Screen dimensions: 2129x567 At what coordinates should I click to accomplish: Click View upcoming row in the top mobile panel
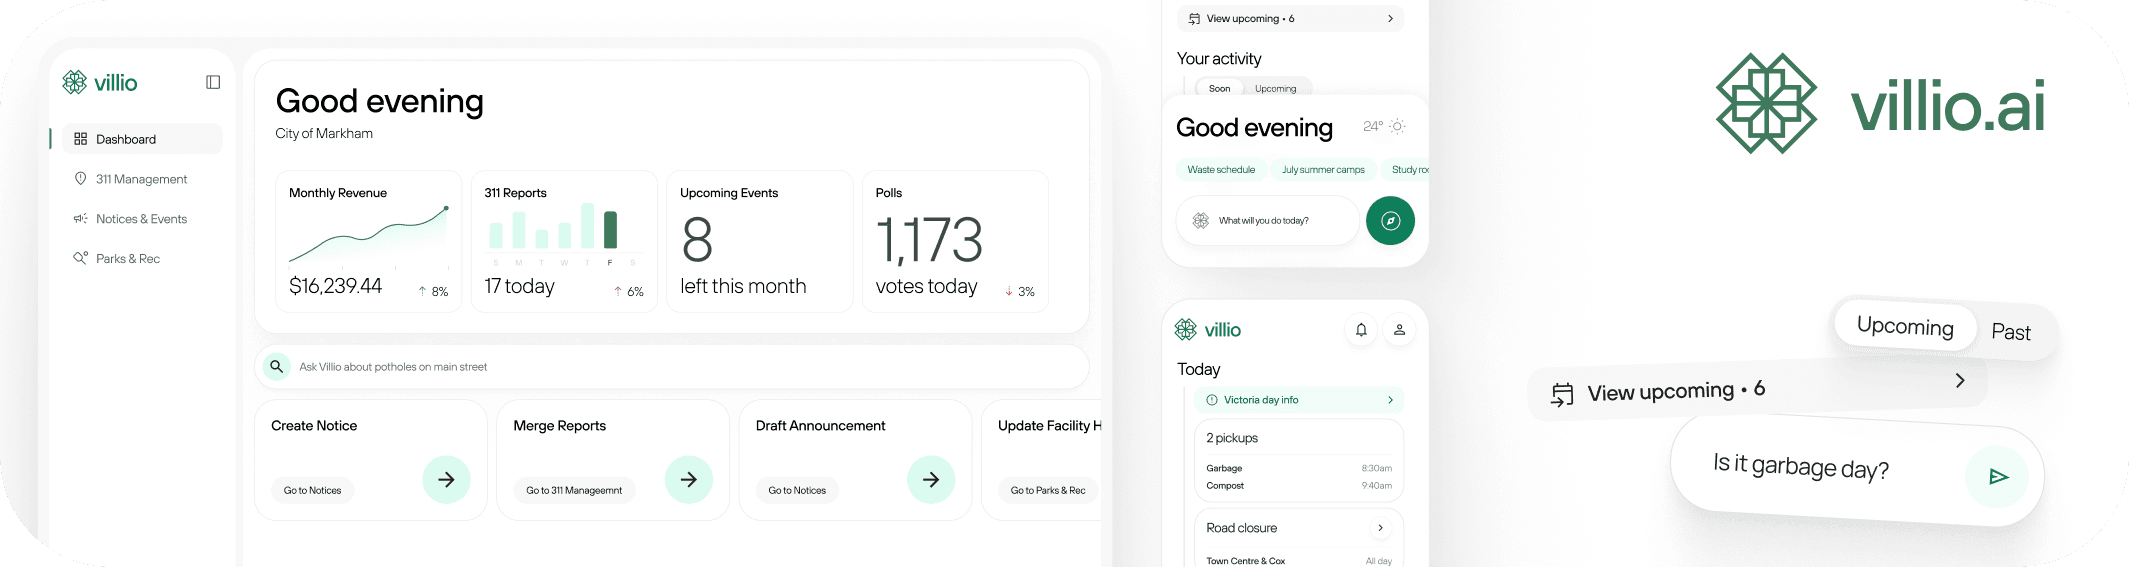click(x=1290, y=18)
